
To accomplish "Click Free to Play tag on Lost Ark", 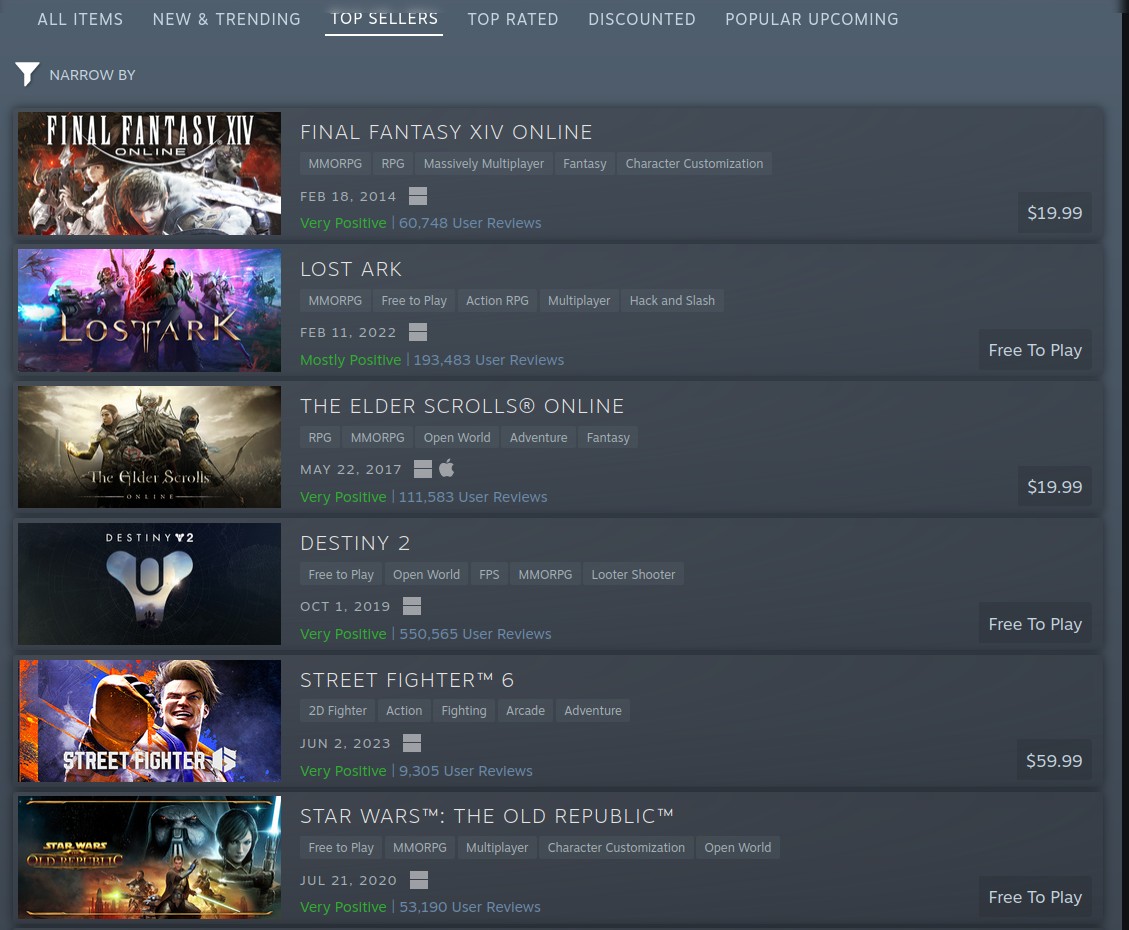I will (413, 300).
